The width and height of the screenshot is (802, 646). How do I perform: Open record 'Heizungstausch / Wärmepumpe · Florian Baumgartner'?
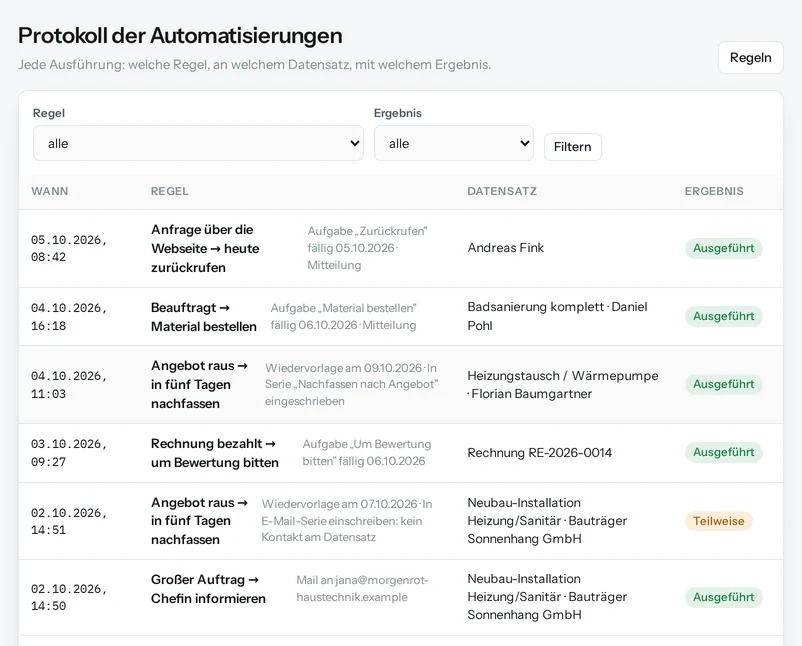click(x=563, y=385)
